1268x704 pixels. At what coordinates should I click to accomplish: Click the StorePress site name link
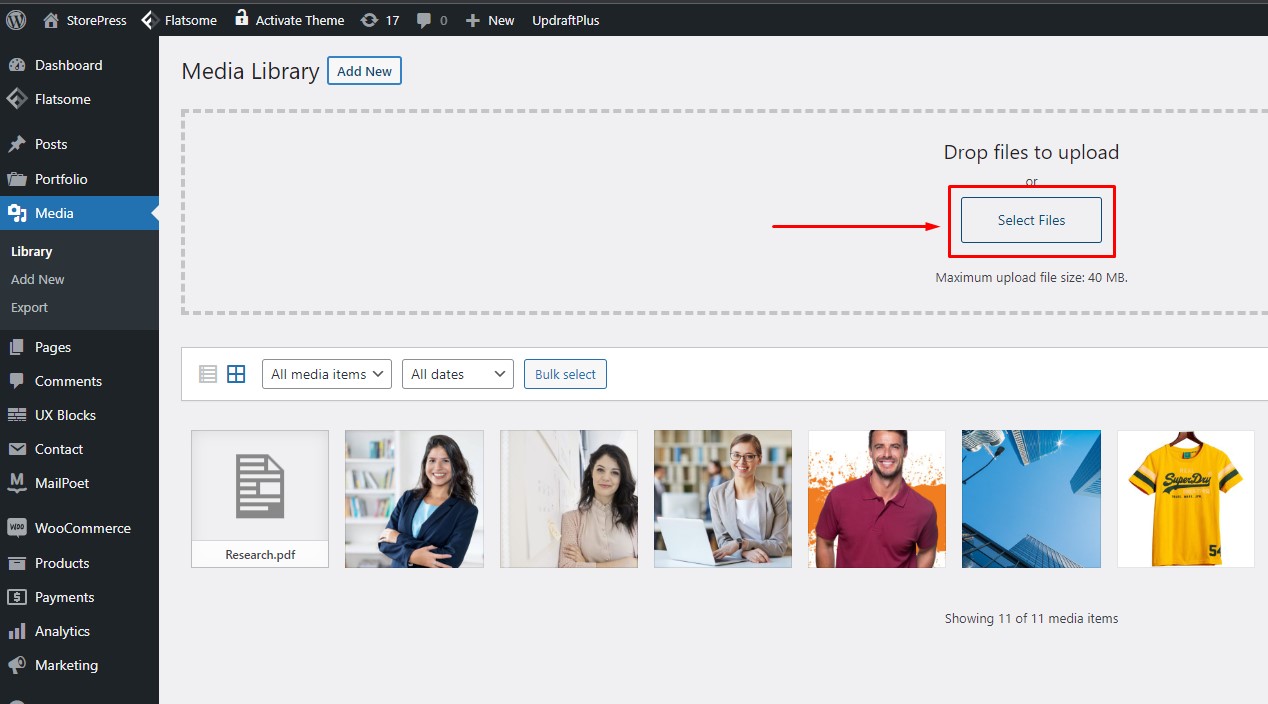pos(97,20)
